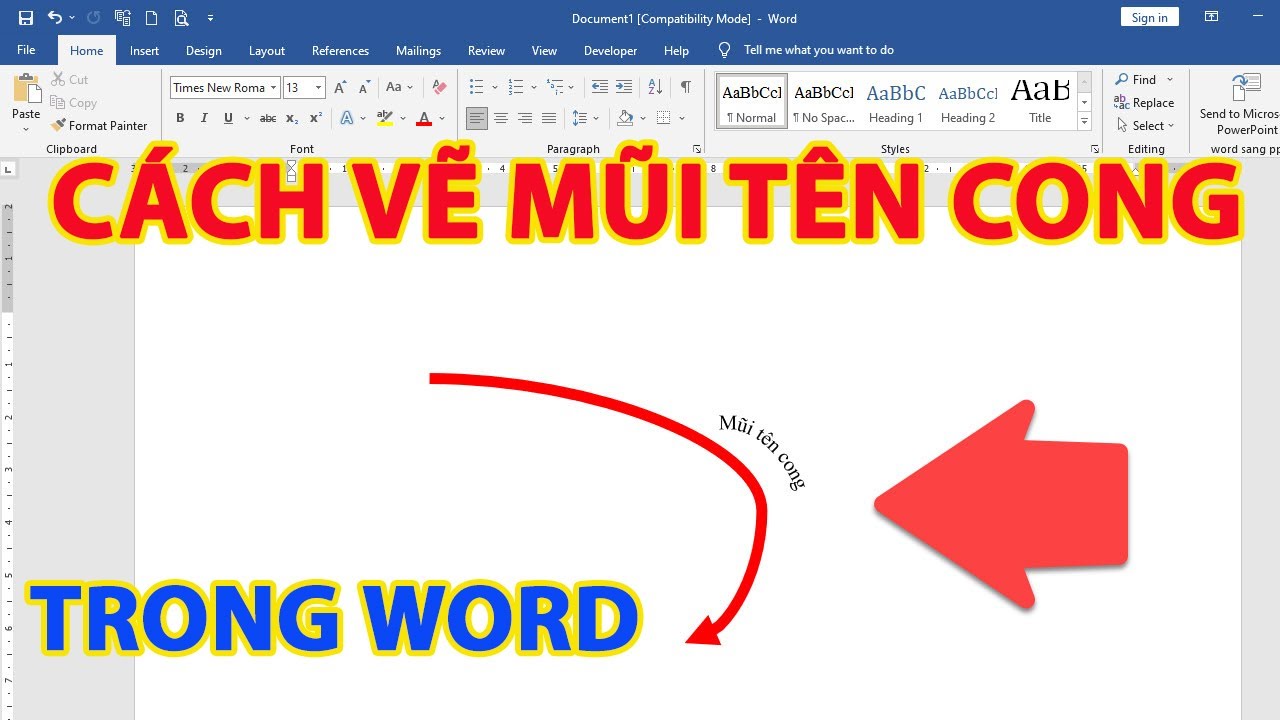Click the Copy command

pyautogui.click(x=73, y=102)
